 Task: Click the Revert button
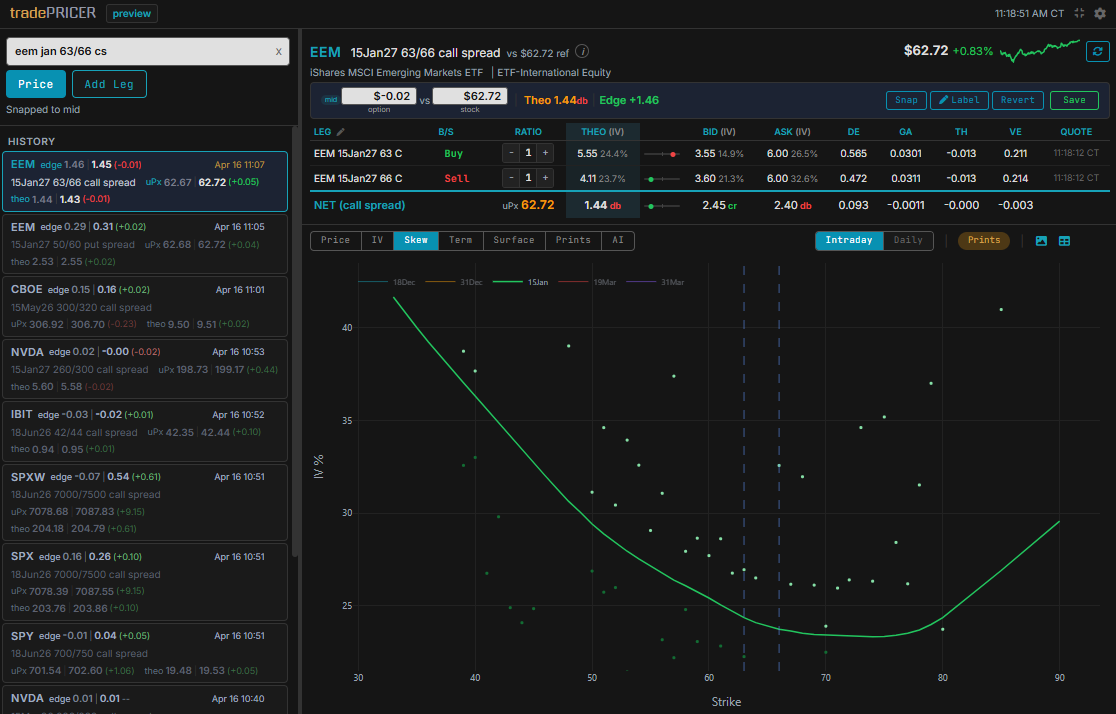pos(1018,100)
